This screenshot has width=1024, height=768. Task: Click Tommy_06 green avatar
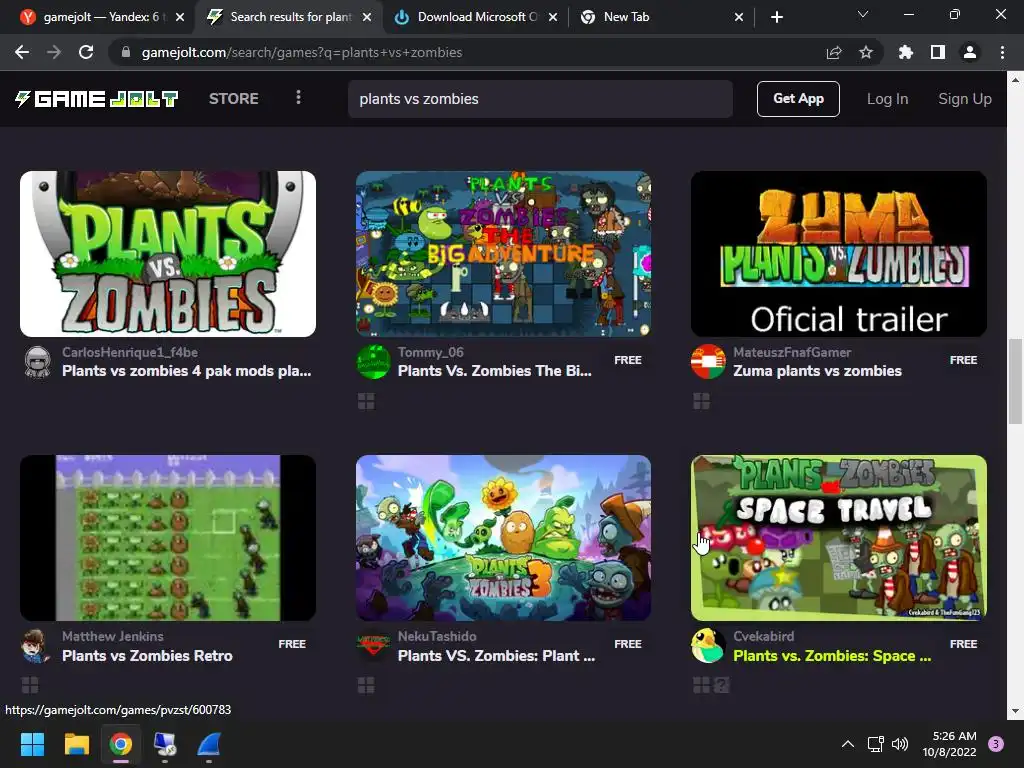(x=373, y=362)
